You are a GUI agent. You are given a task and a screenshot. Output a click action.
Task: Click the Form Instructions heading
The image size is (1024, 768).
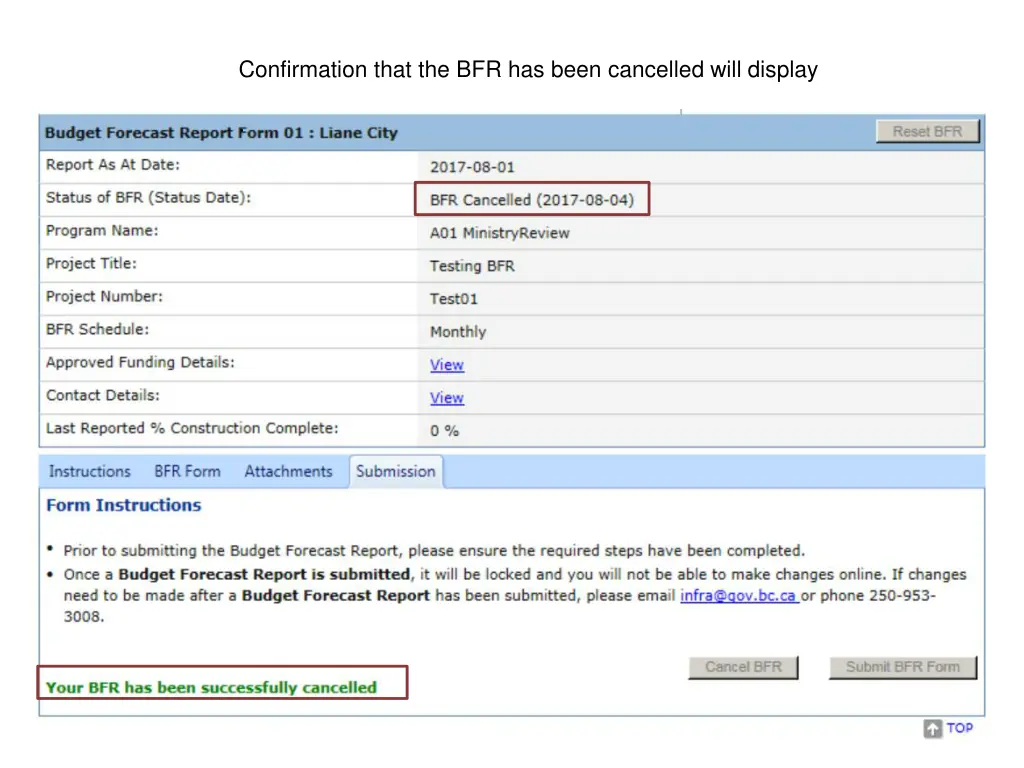(123, 506)
